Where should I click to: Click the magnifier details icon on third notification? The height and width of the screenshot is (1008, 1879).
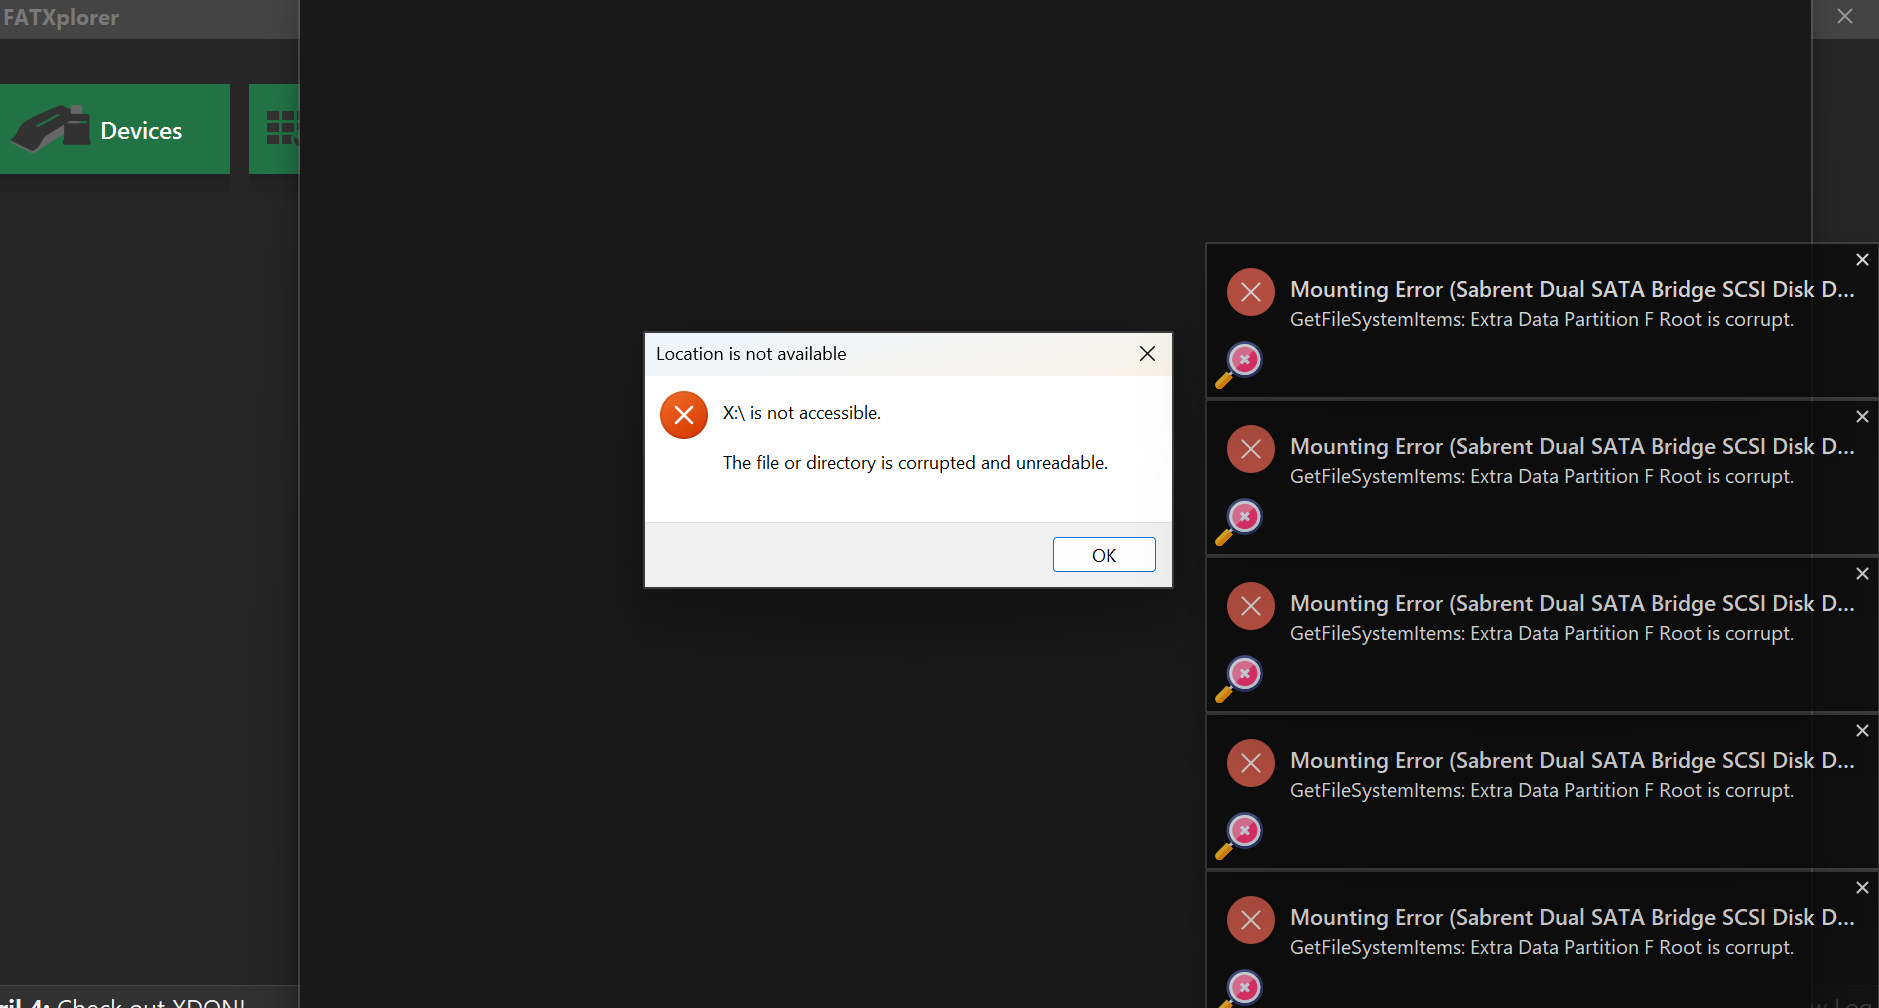coord(1239,679)
